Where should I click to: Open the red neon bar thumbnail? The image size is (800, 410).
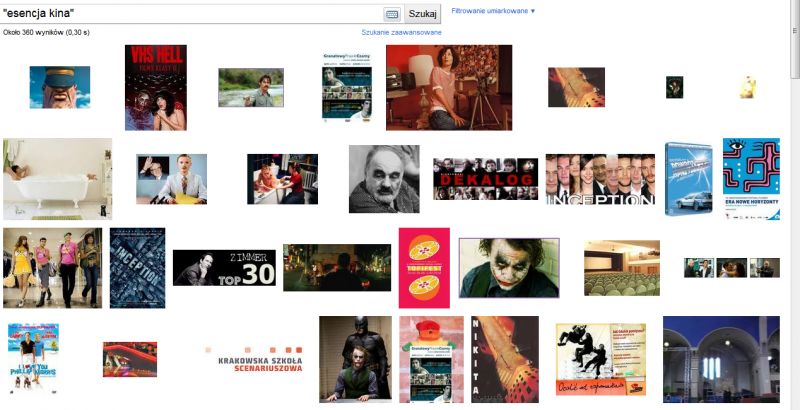(x=130, y=360)
